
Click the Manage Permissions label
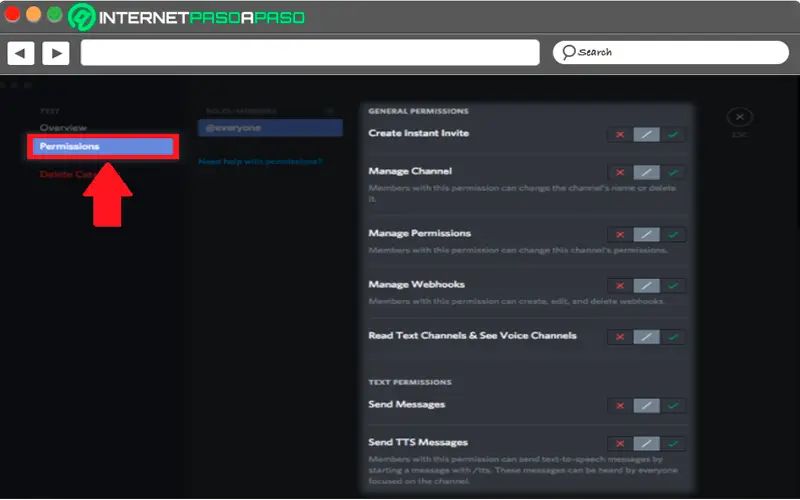coord(419,233)
